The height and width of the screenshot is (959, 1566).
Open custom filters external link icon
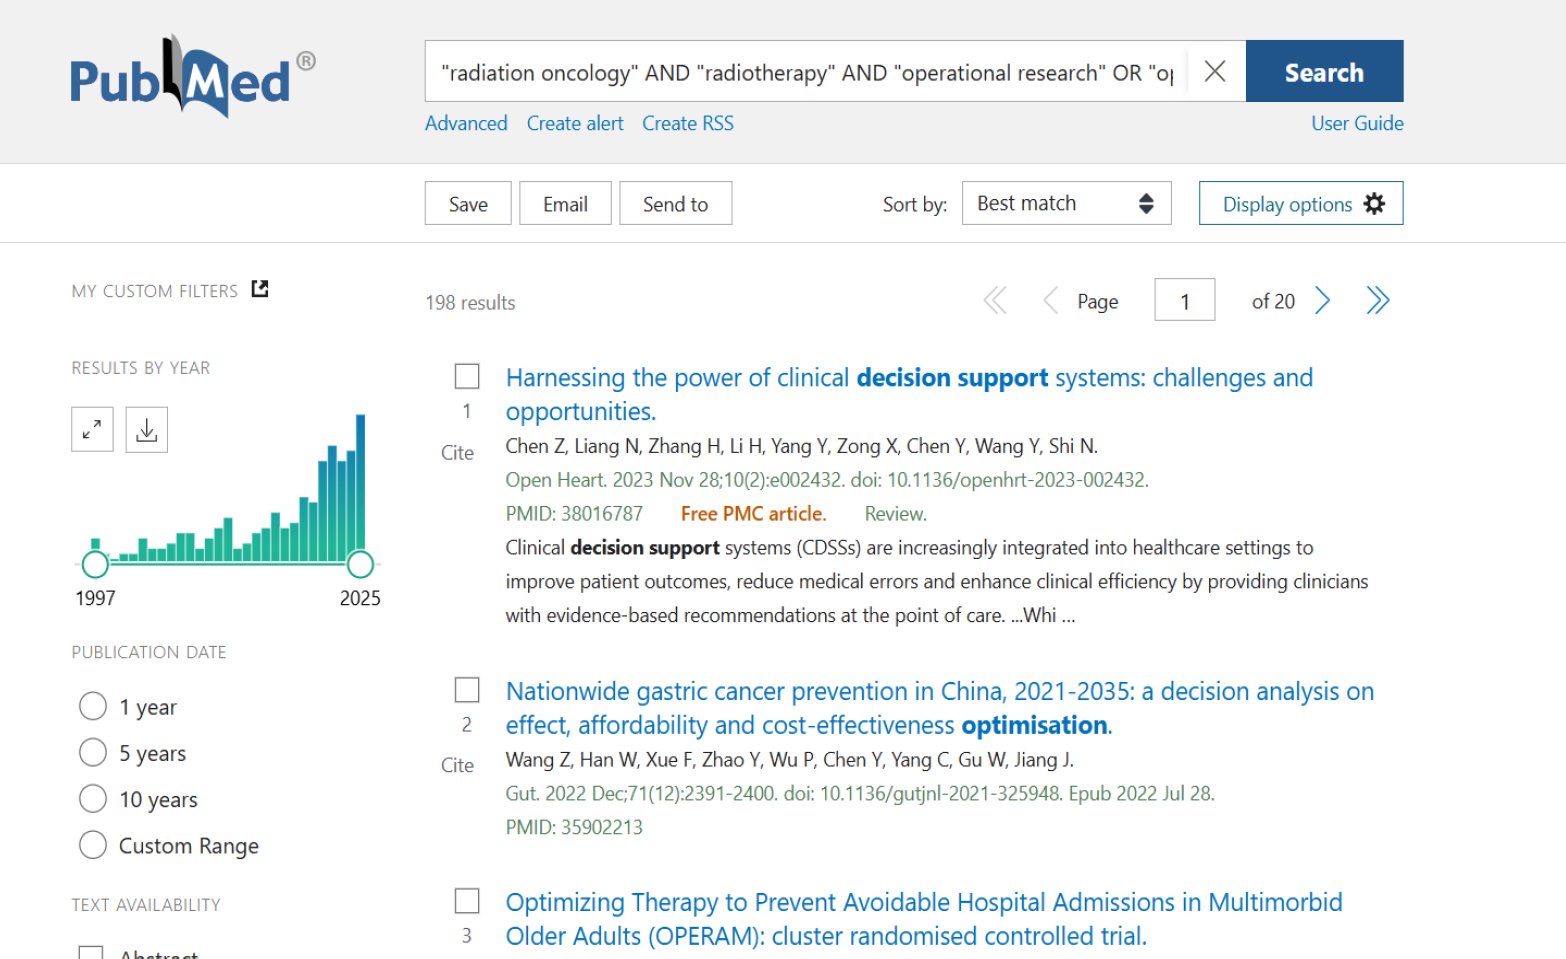point(260,289)
